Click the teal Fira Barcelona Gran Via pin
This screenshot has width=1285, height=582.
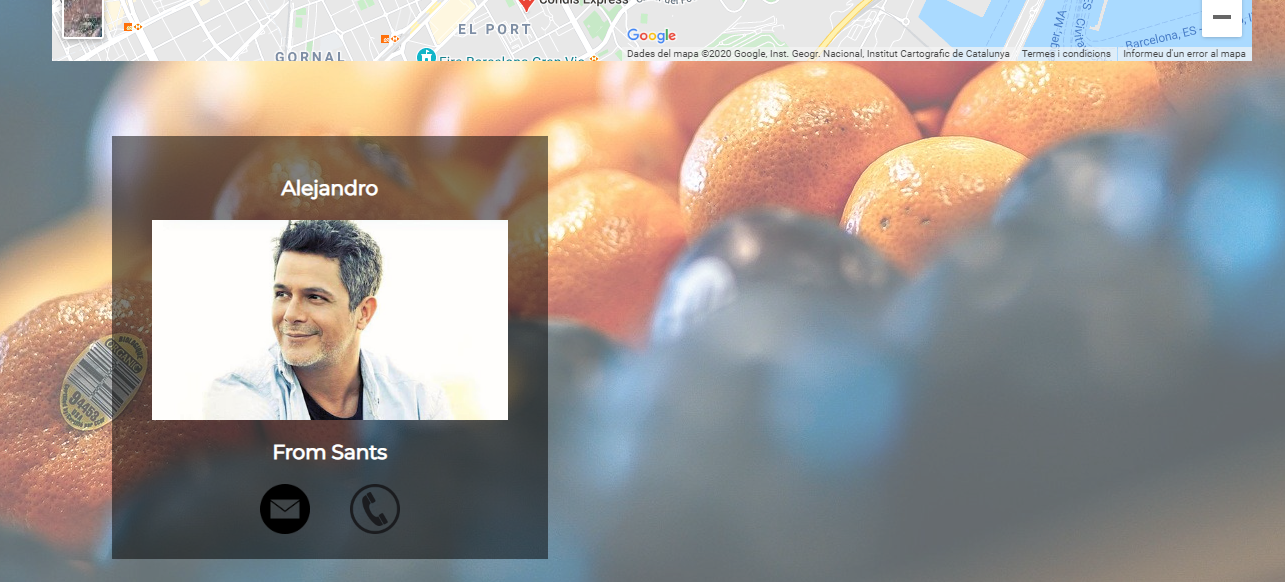(427, 56)
